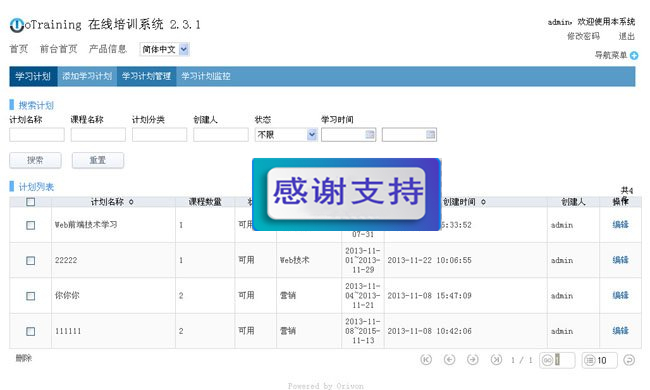The height and width of the screenshot is (390, 650).
Task: Open the navigation menu plus icon
Action: (634, 55)
